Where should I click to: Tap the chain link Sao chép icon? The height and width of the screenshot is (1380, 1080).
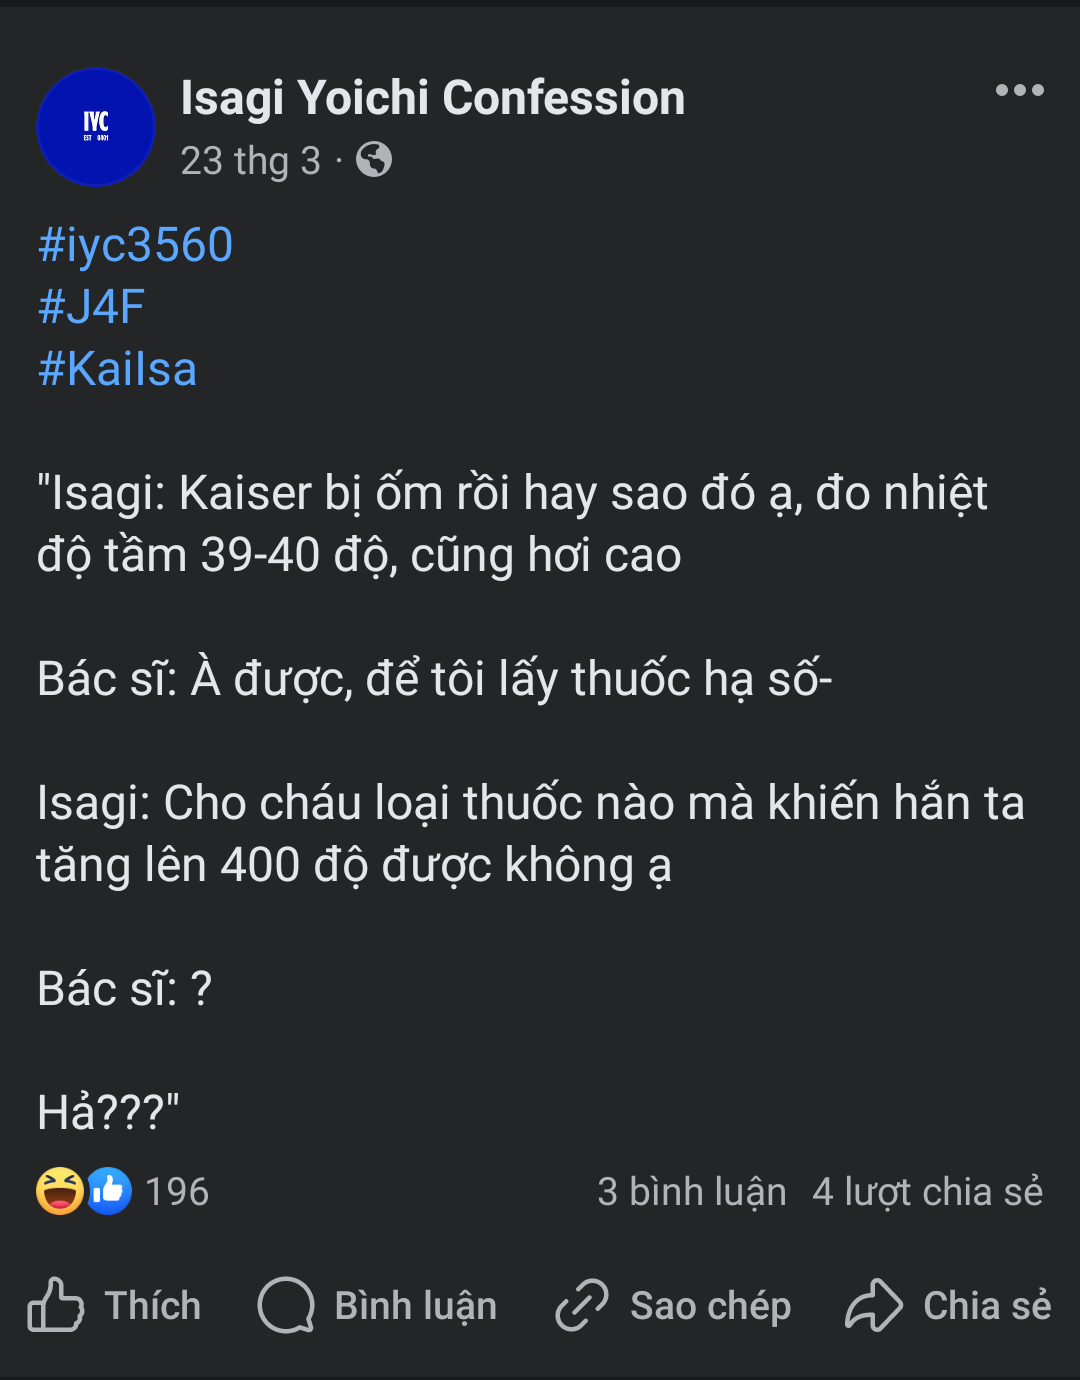pyautogui.click(x=582, y=1305)
